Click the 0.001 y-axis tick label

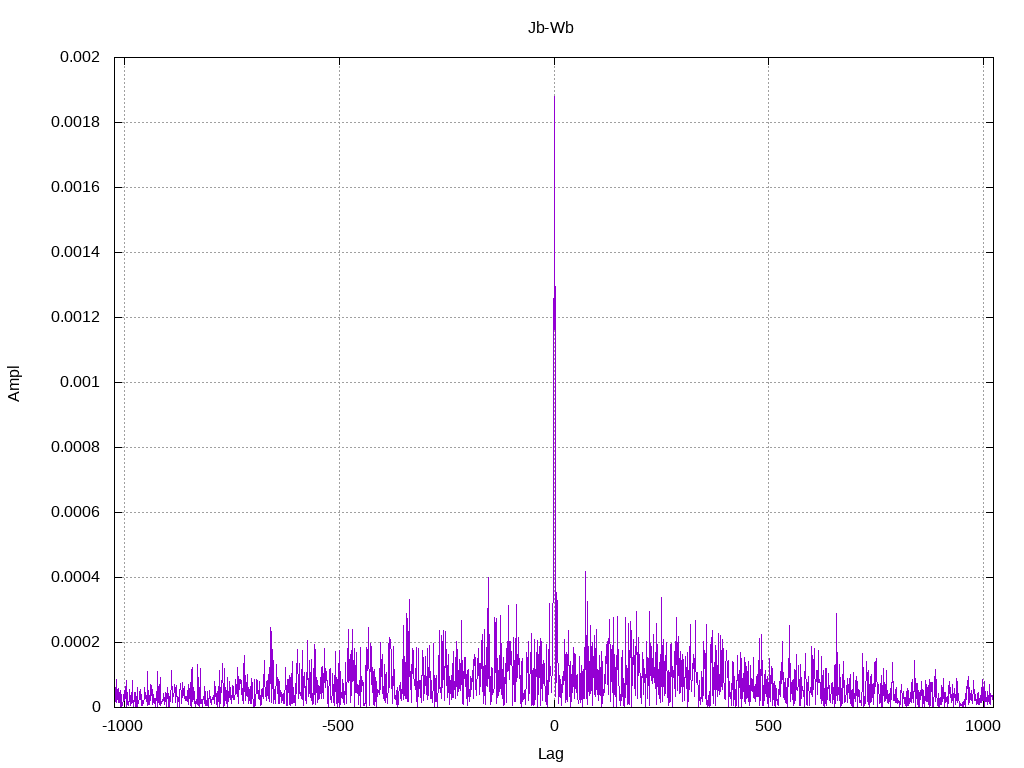[80, 382]
